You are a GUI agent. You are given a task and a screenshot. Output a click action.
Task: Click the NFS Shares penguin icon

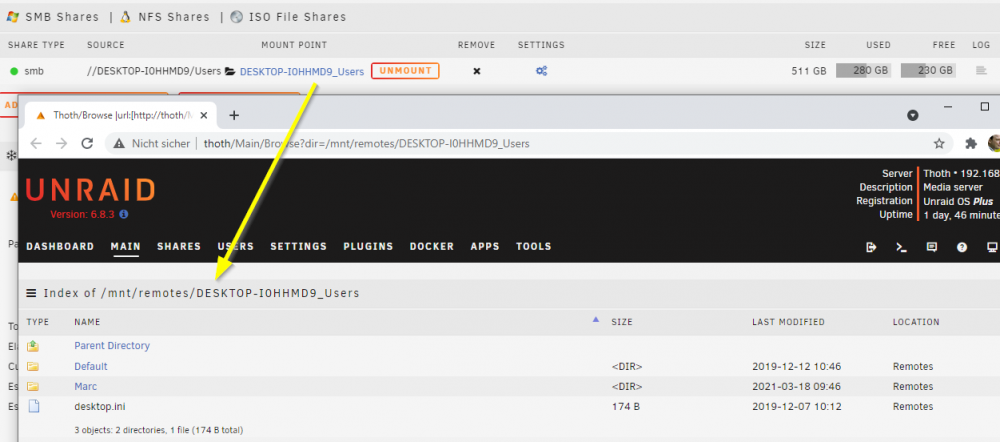pyautogui.click(x=126, y=17)
